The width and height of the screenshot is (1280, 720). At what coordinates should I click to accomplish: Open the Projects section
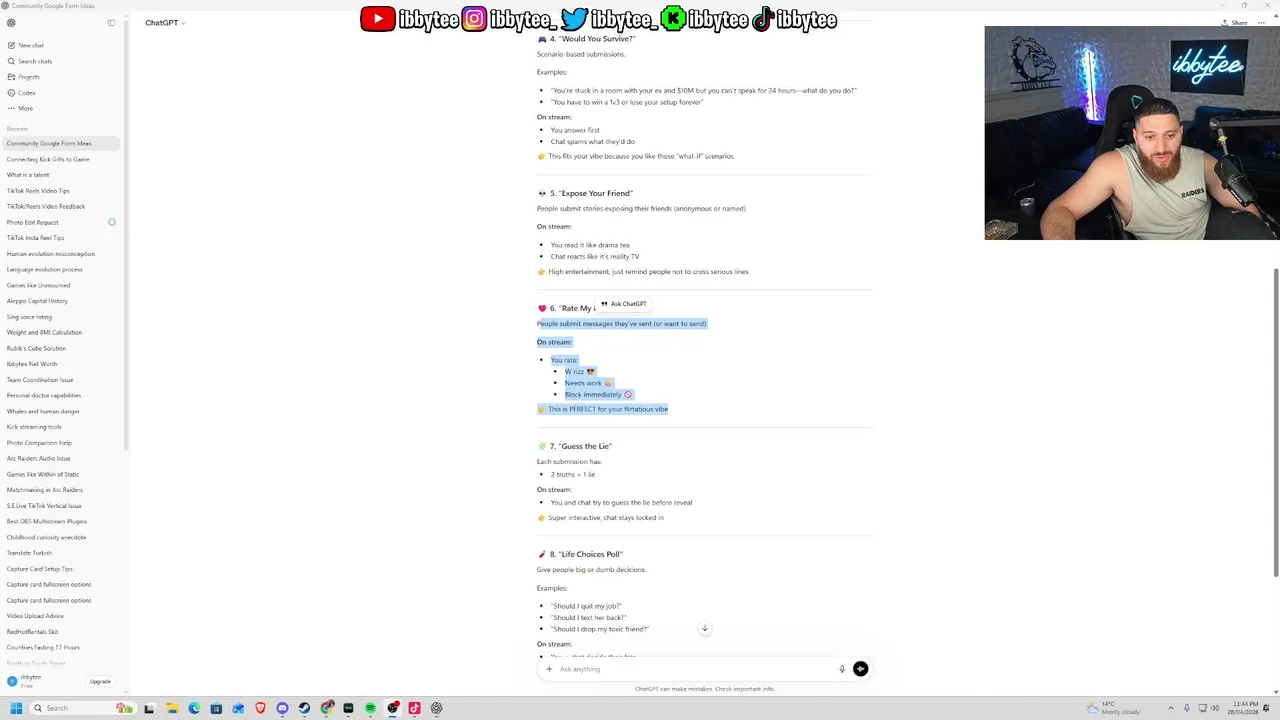point(23,77)
